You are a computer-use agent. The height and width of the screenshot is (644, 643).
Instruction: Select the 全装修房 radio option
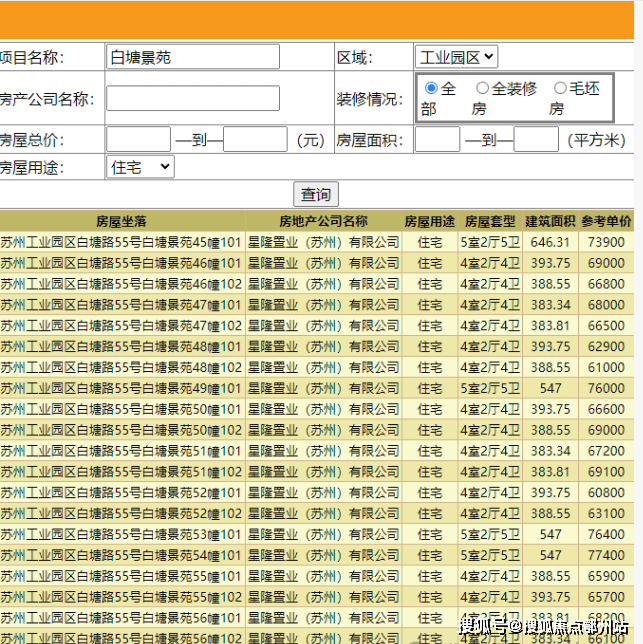[x=482, y=88]
